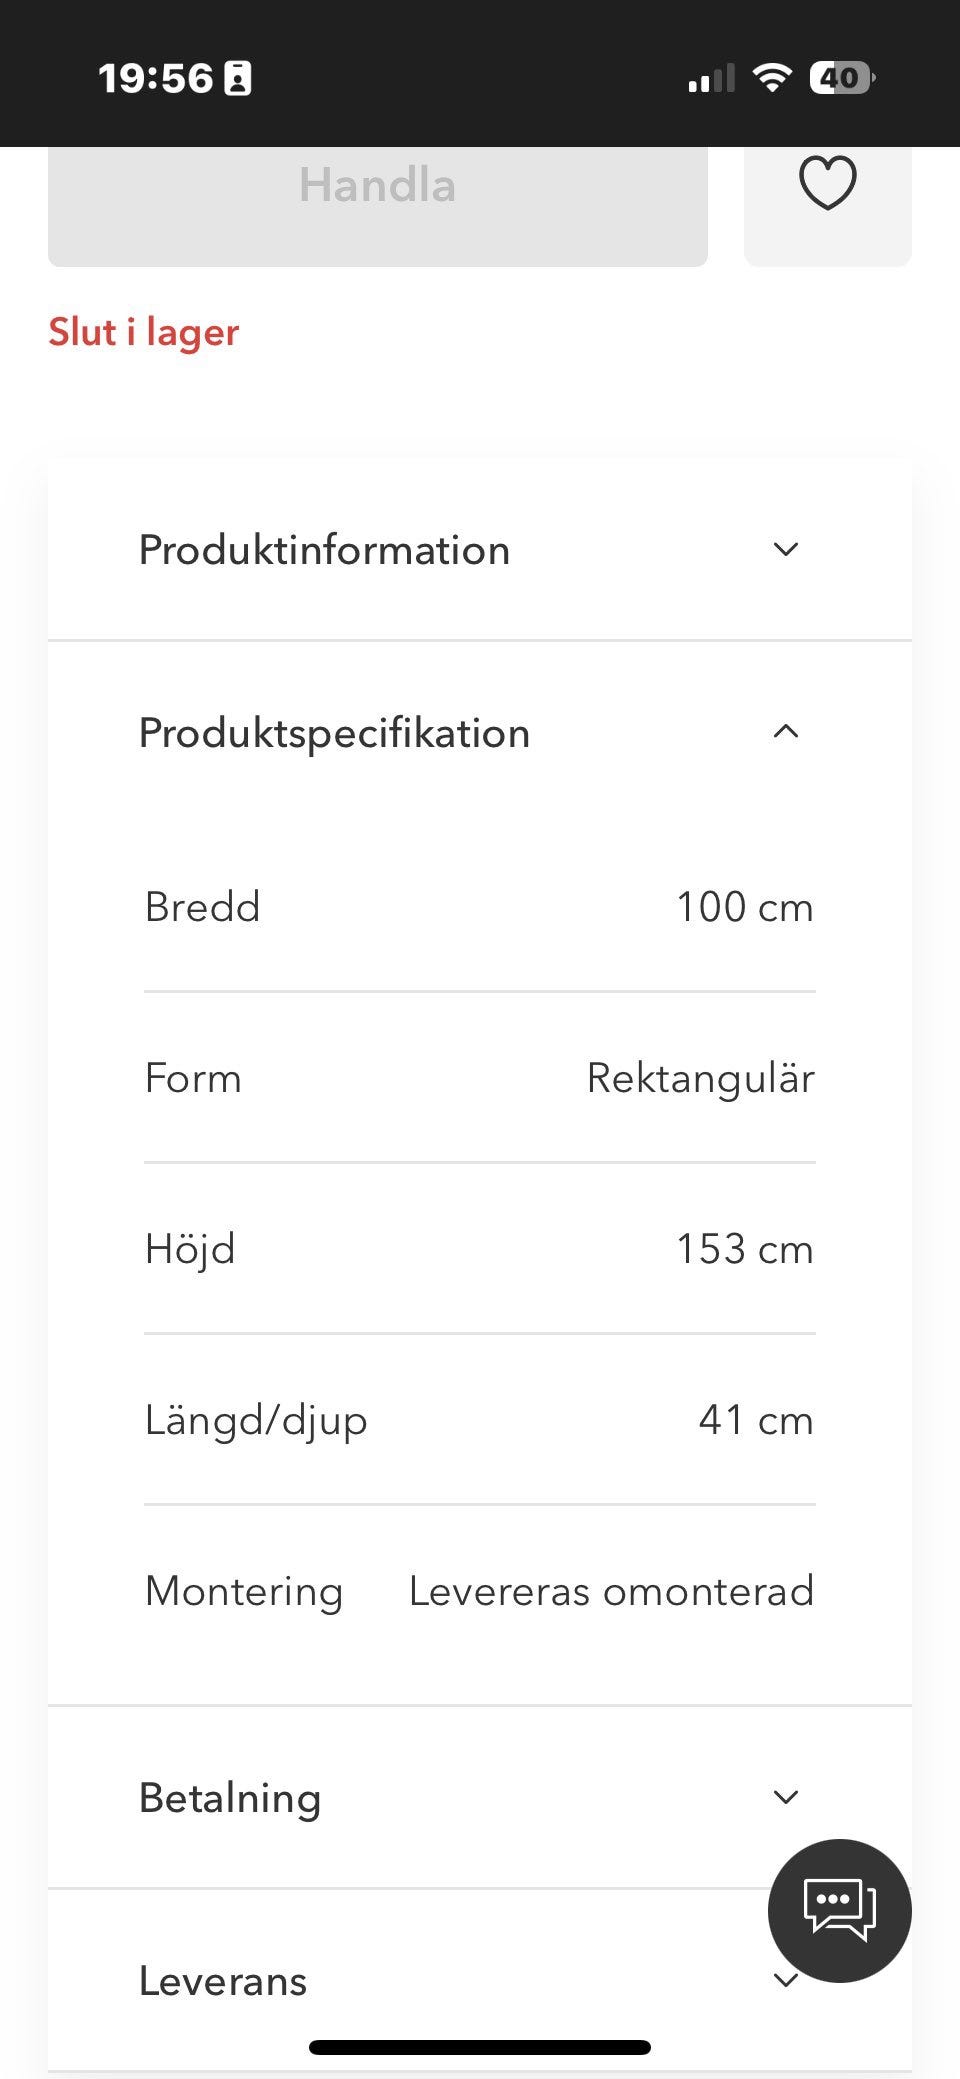Screen dimensions: 960x2079
Task: Tap the Höjd 153 cm value
Action: 744,1249
